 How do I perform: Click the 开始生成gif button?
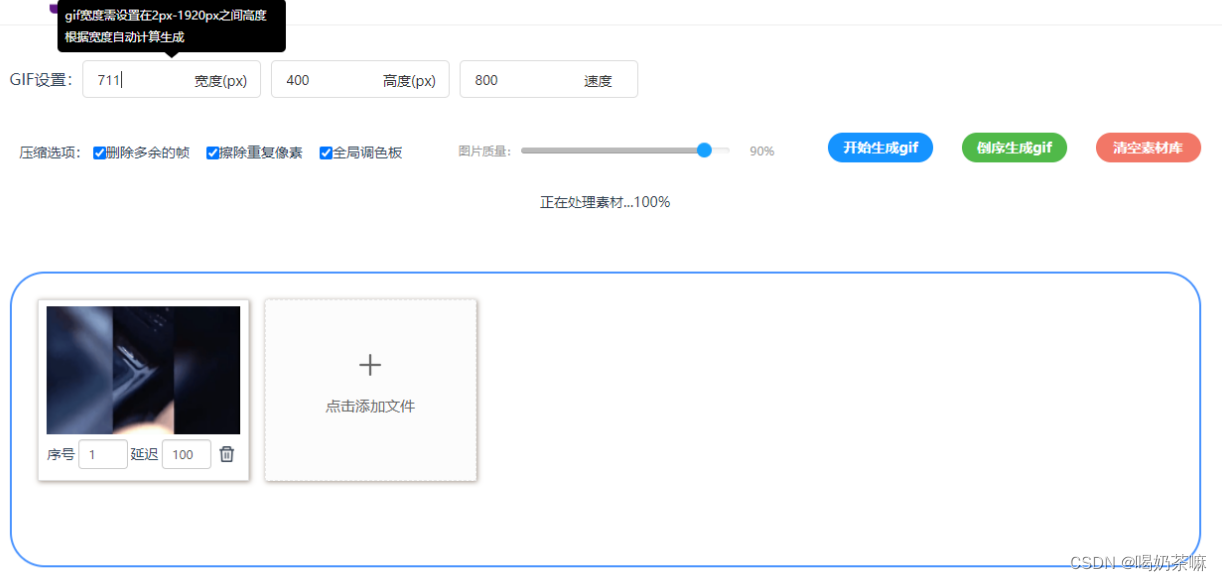[880, 148]
